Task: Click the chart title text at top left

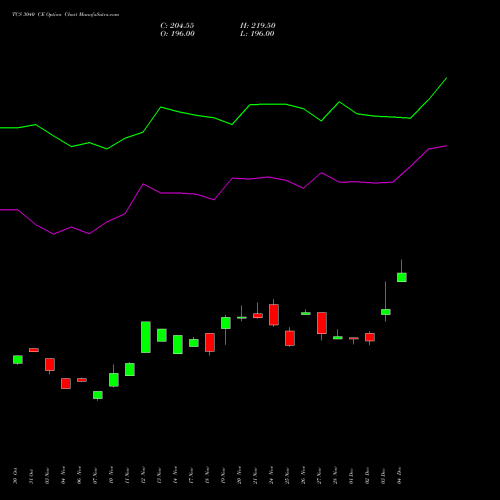Action: coord(65,15)
